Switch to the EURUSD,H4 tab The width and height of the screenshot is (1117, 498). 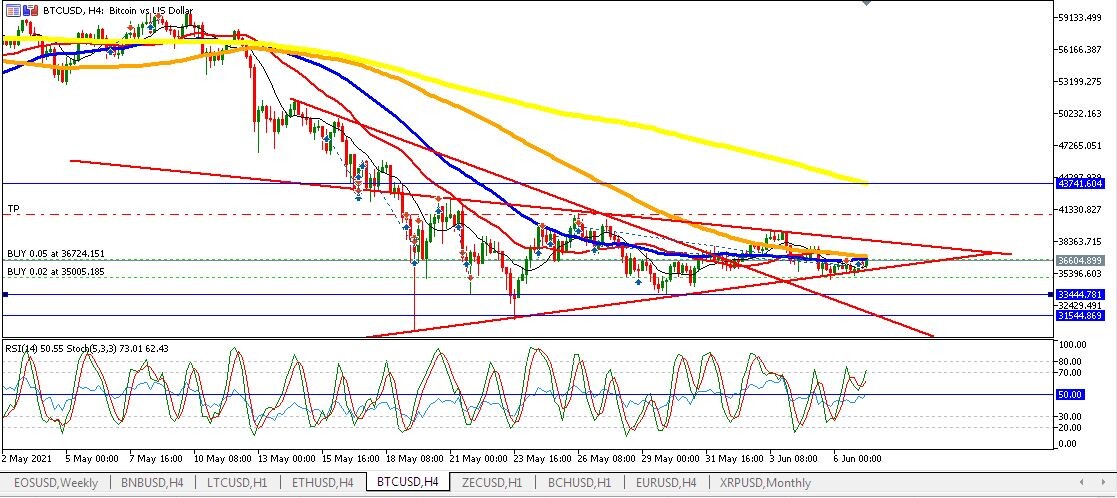pyautogui.click(x=665, y=482)
